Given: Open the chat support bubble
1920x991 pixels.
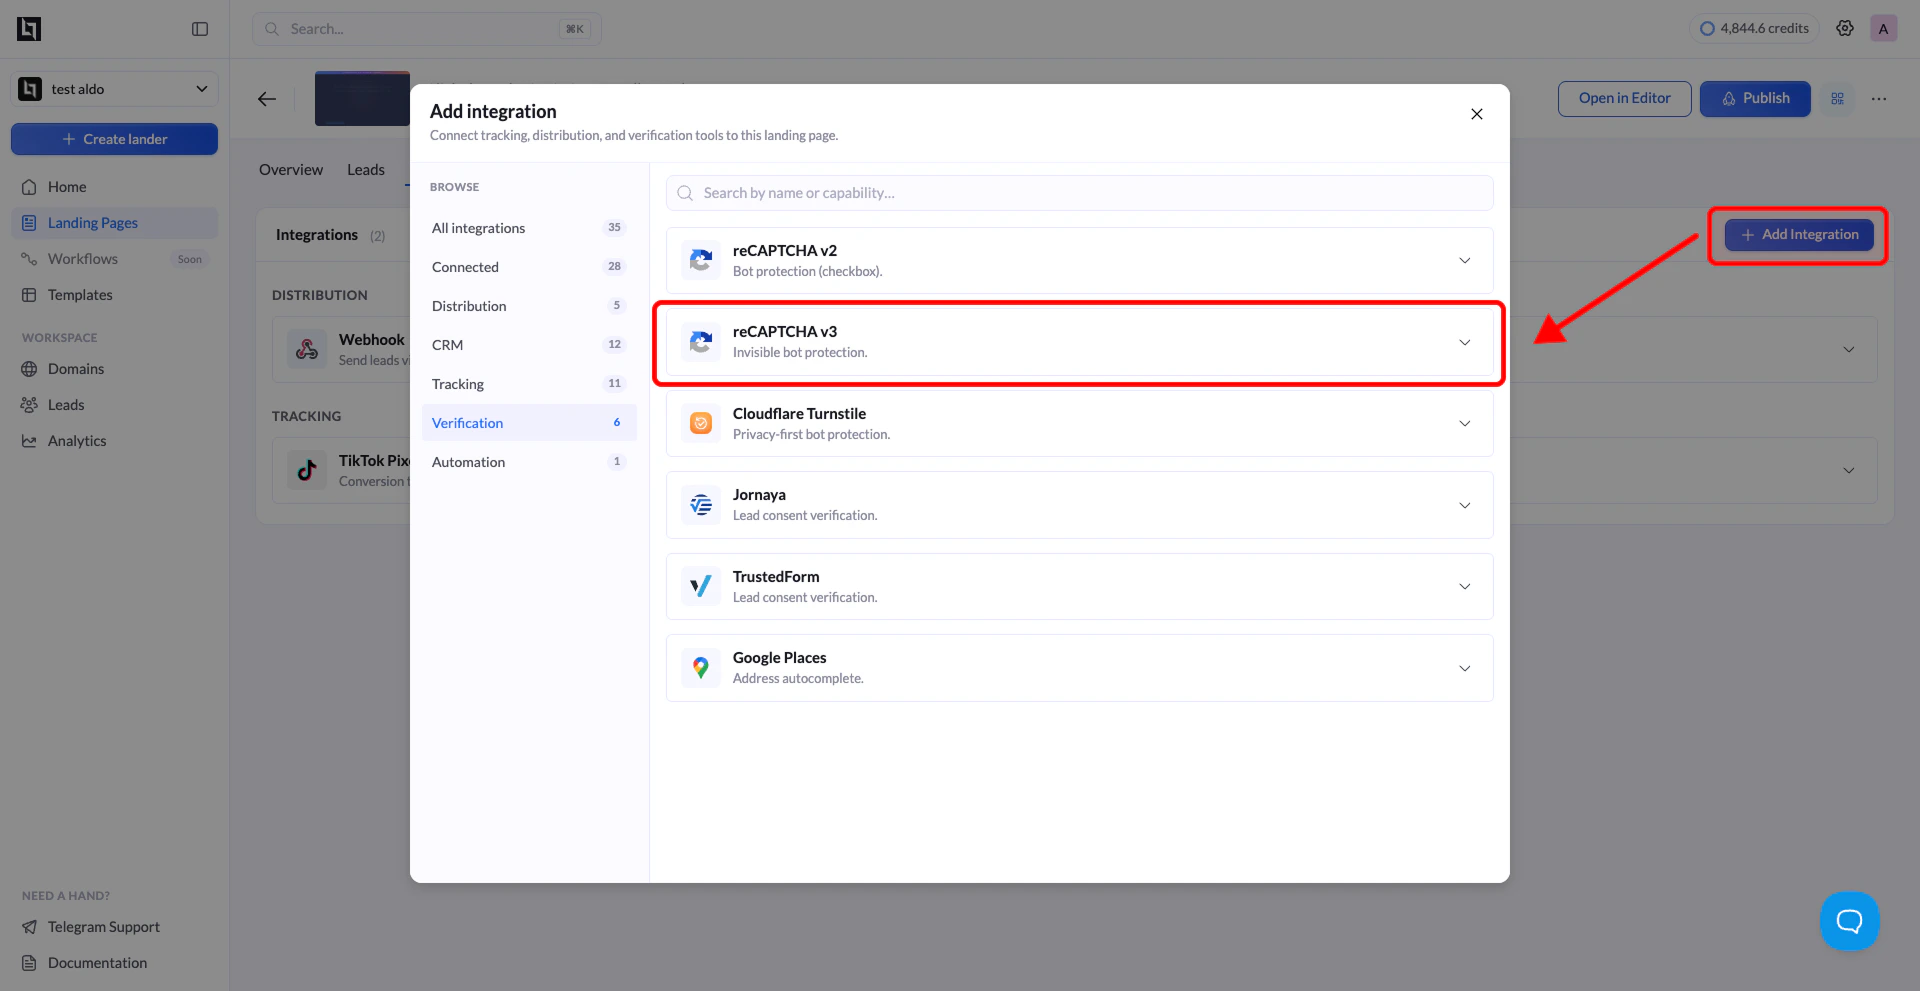Looking at the screenshot, I should [x=1850, y=921].
